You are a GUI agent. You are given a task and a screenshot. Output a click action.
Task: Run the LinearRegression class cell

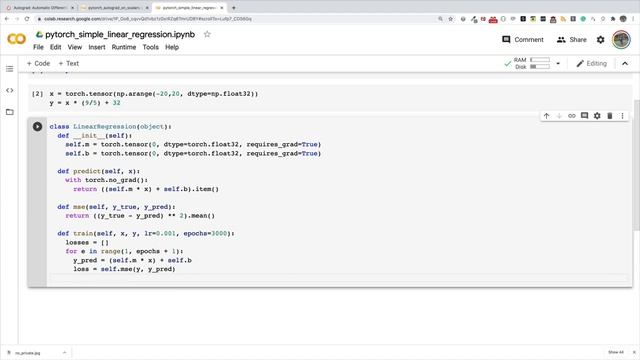(37, 127)
